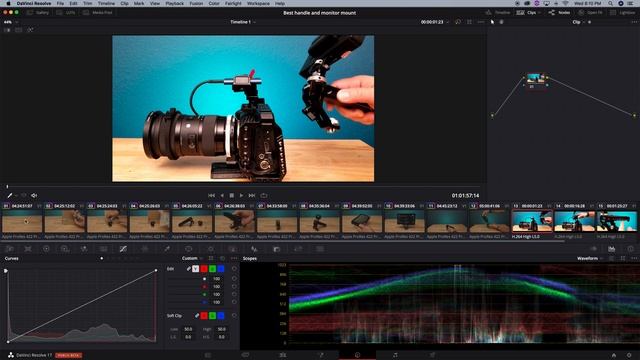Screen dimensions: 640x360
Task: Show the LUTs panel
Action: (x=66, y=13)
